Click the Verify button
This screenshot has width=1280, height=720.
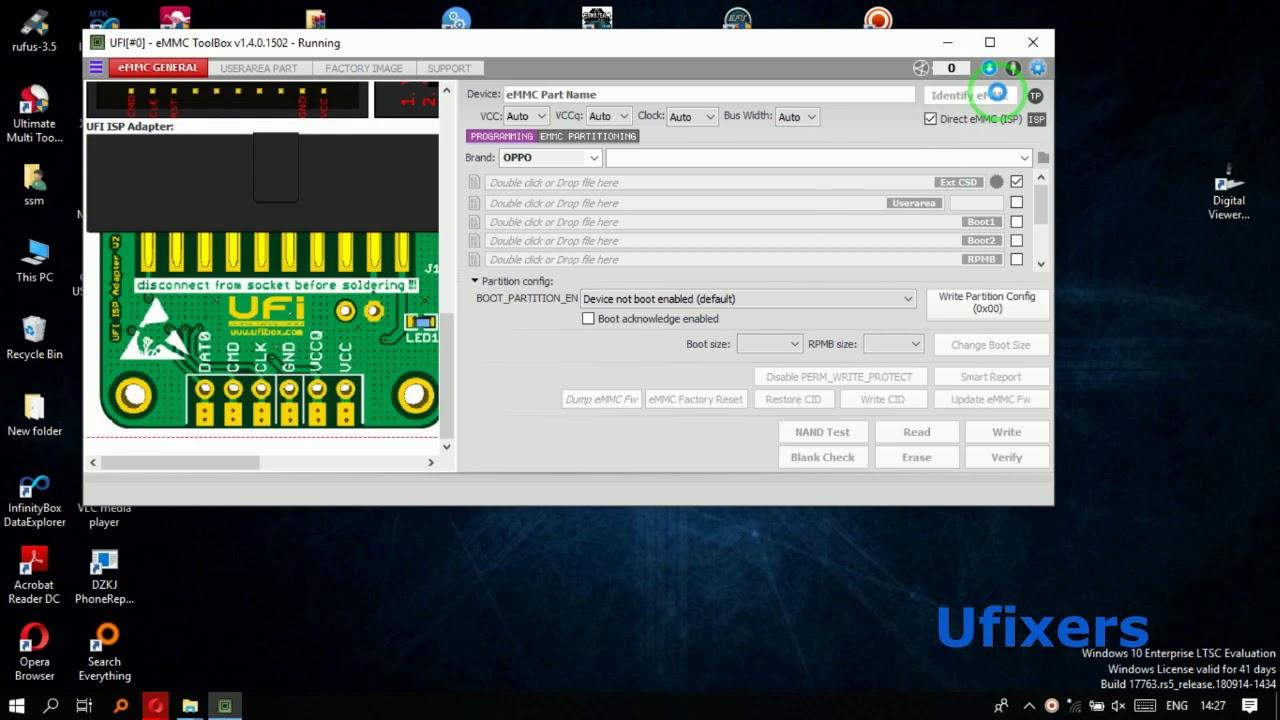click(1006, 457)
